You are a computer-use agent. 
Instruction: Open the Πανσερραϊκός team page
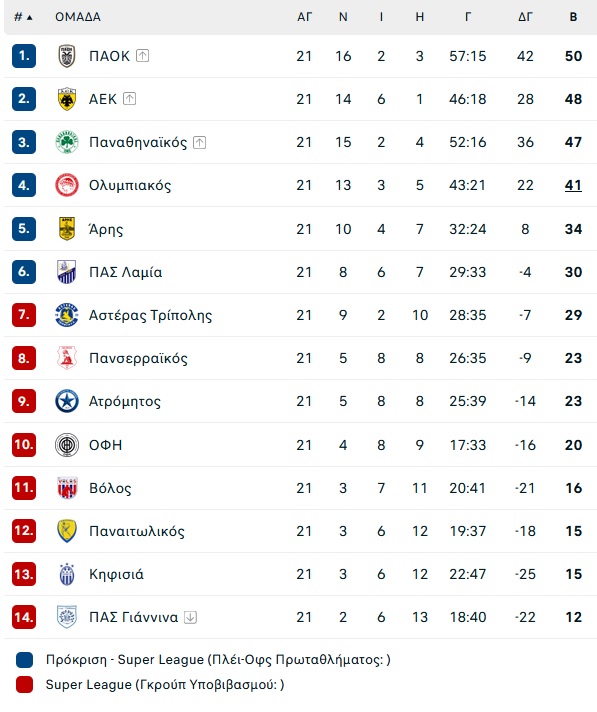(138, 358)
